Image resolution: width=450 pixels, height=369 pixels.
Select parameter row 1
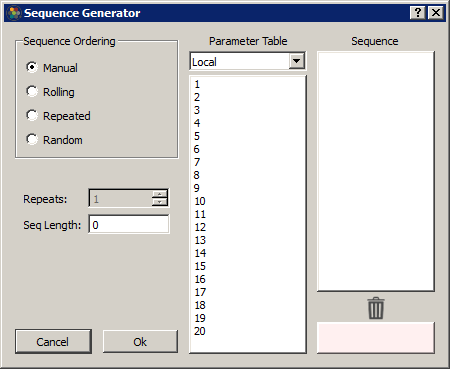tap(247, 84)
